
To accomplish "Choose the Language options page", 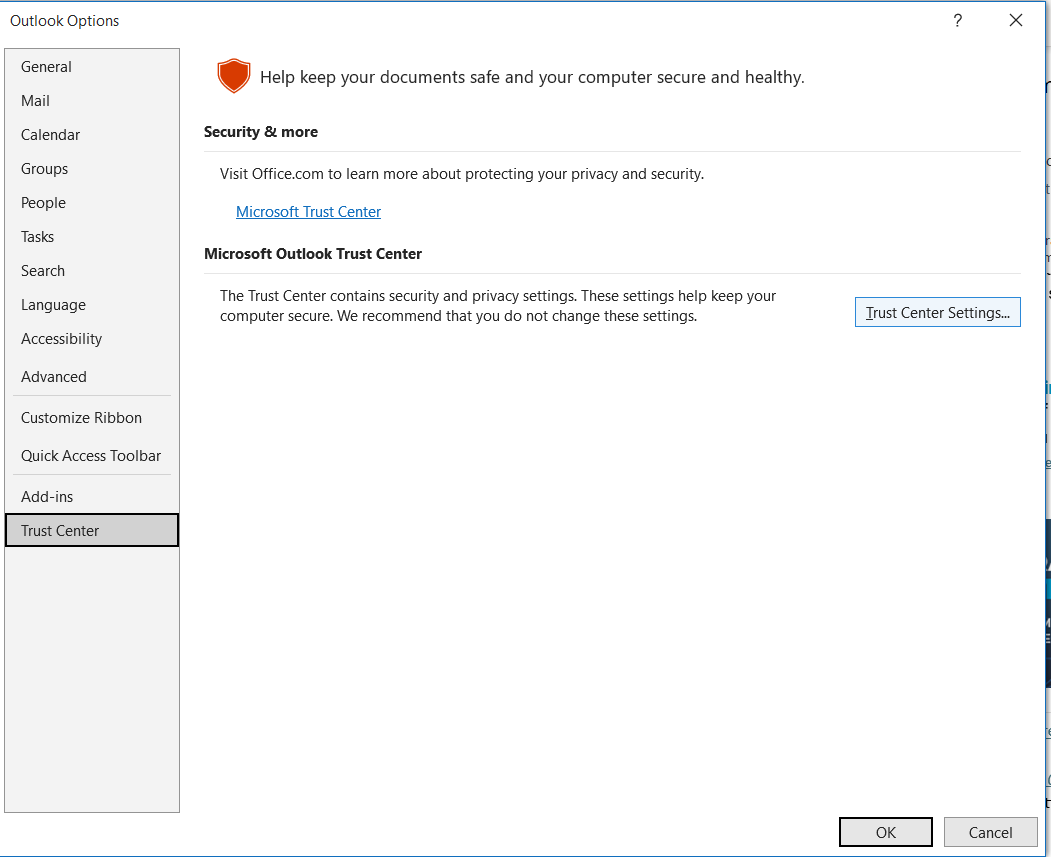I will [x=92, y=305].
